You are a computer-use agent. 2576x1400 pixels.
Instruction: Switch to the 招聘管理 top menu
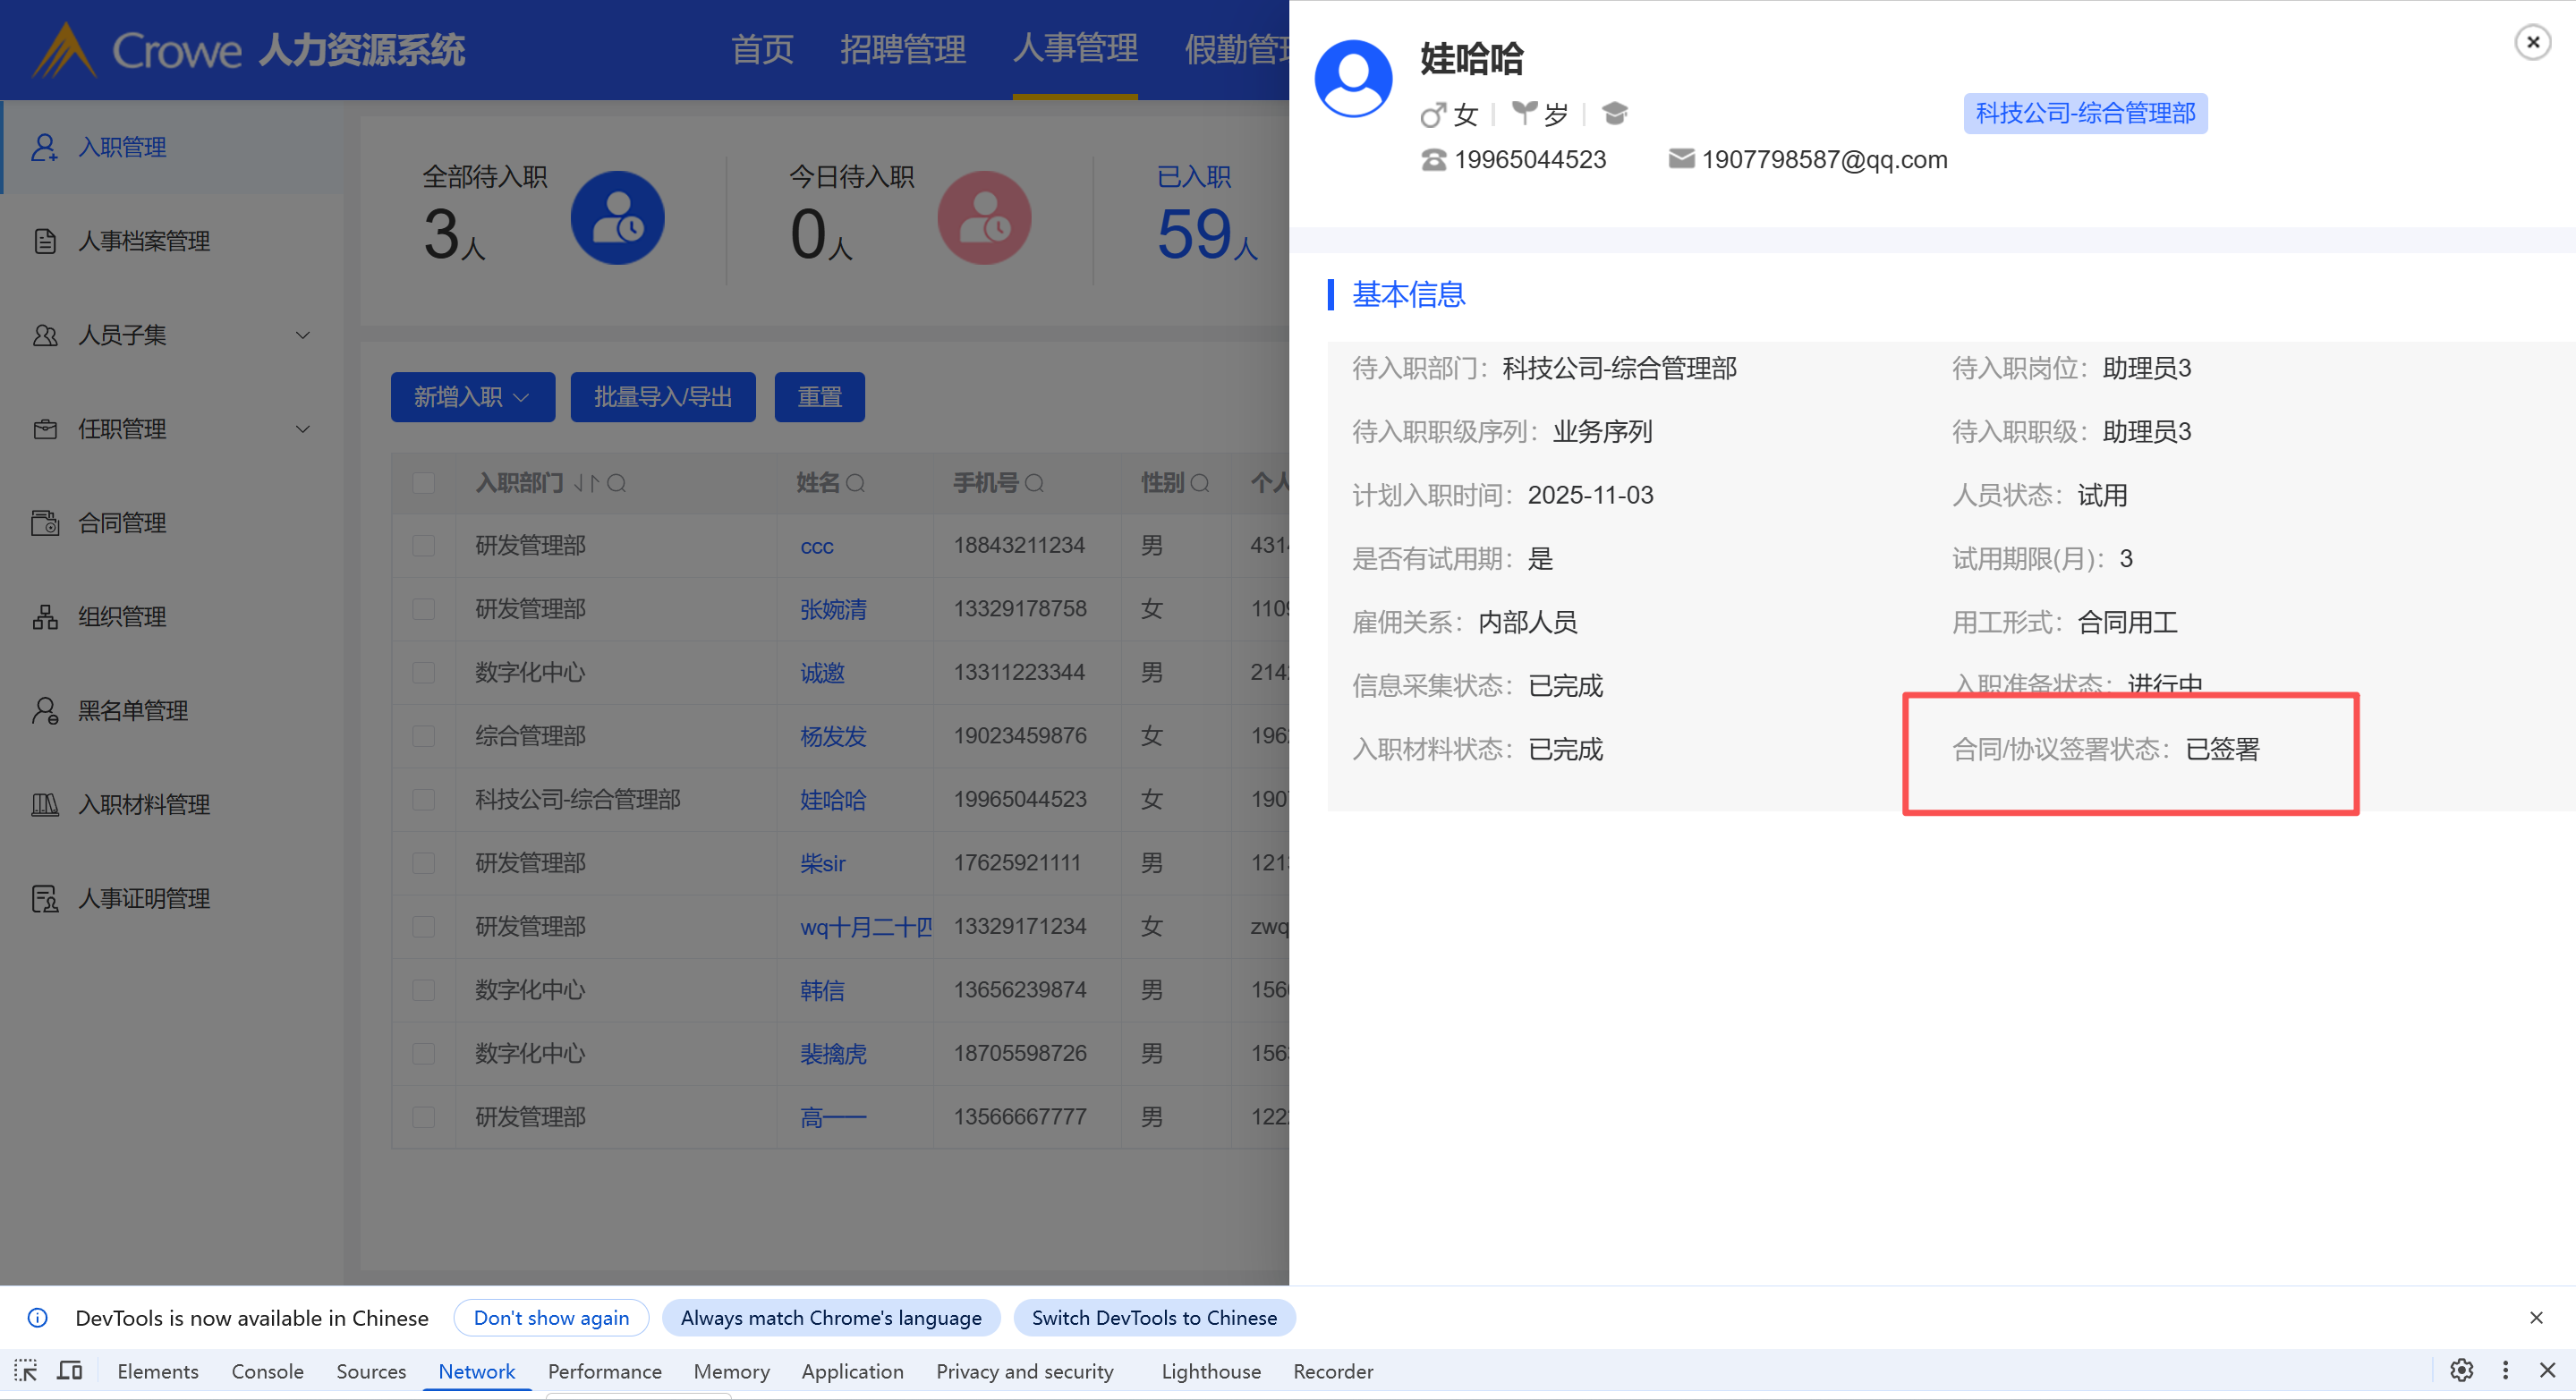click(902, 49)
